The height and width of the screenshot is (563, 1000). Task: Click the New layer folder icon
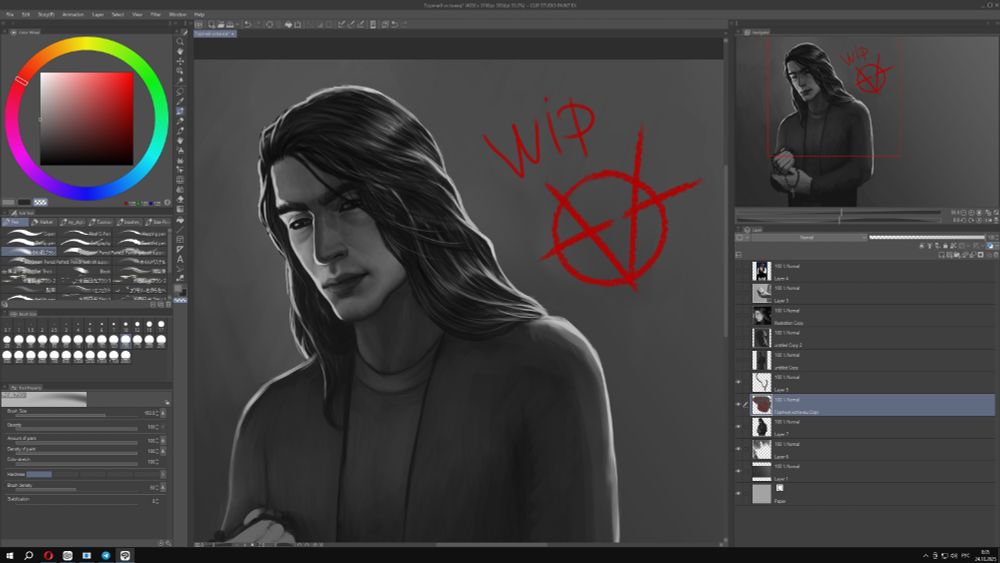click(x=957, y=254)
